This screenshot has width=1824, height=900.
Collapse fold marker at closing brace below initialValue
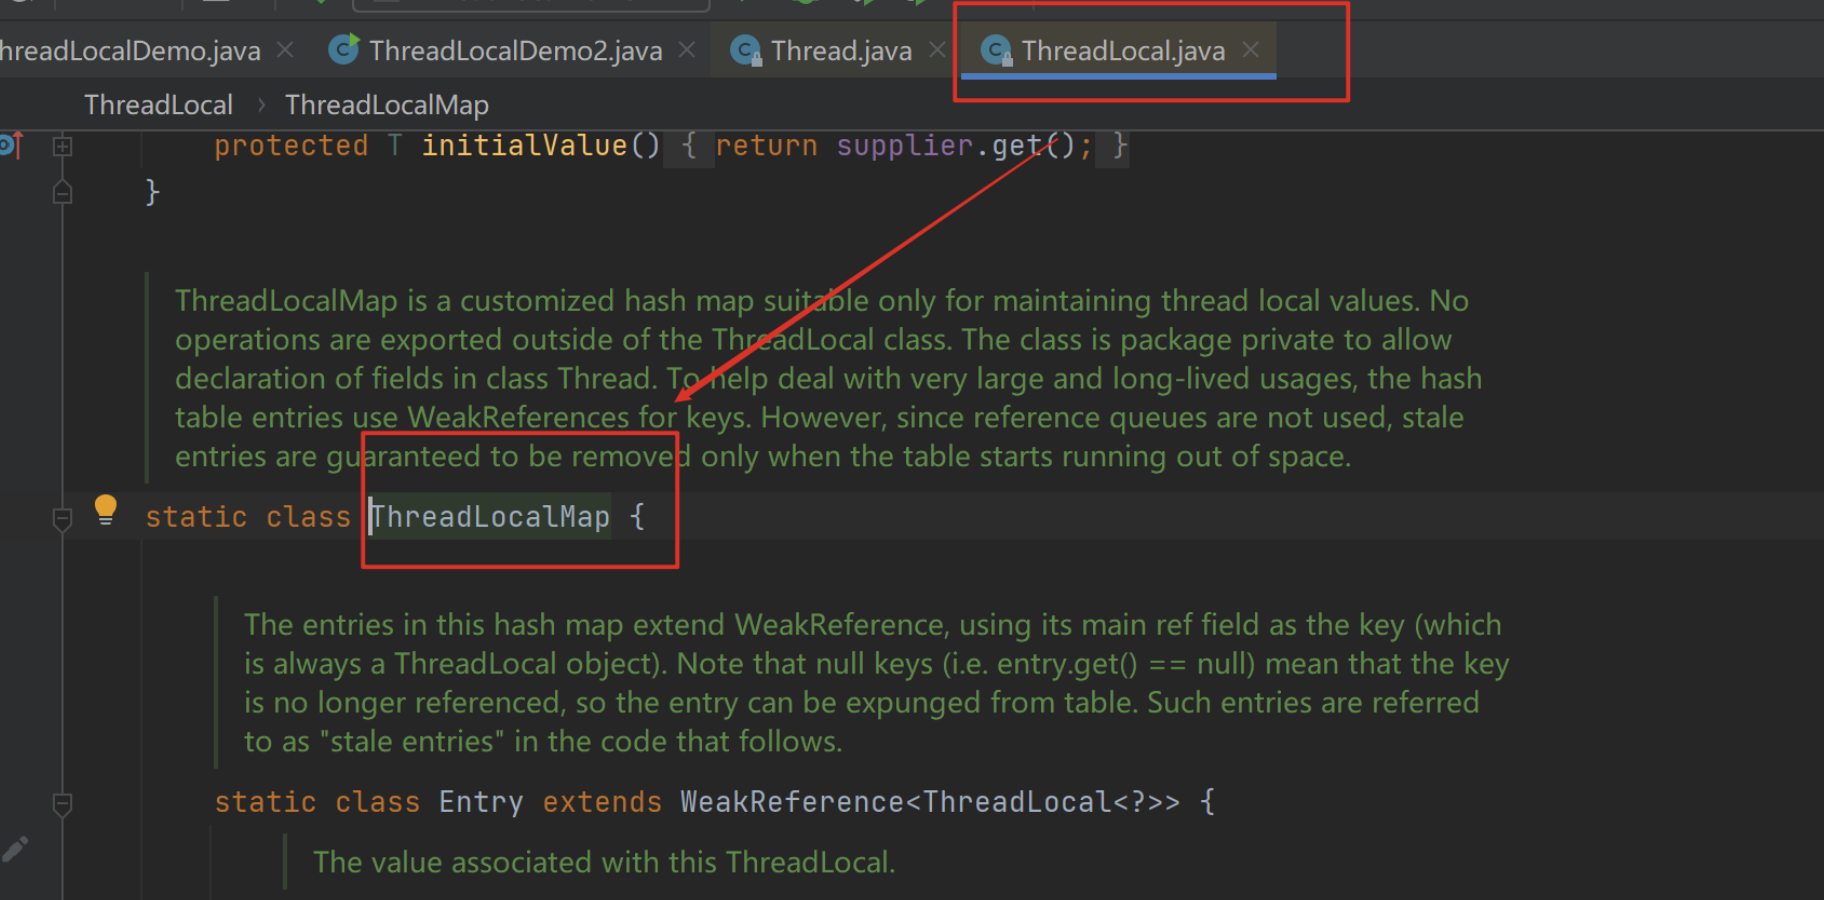(x=62, y=192)
